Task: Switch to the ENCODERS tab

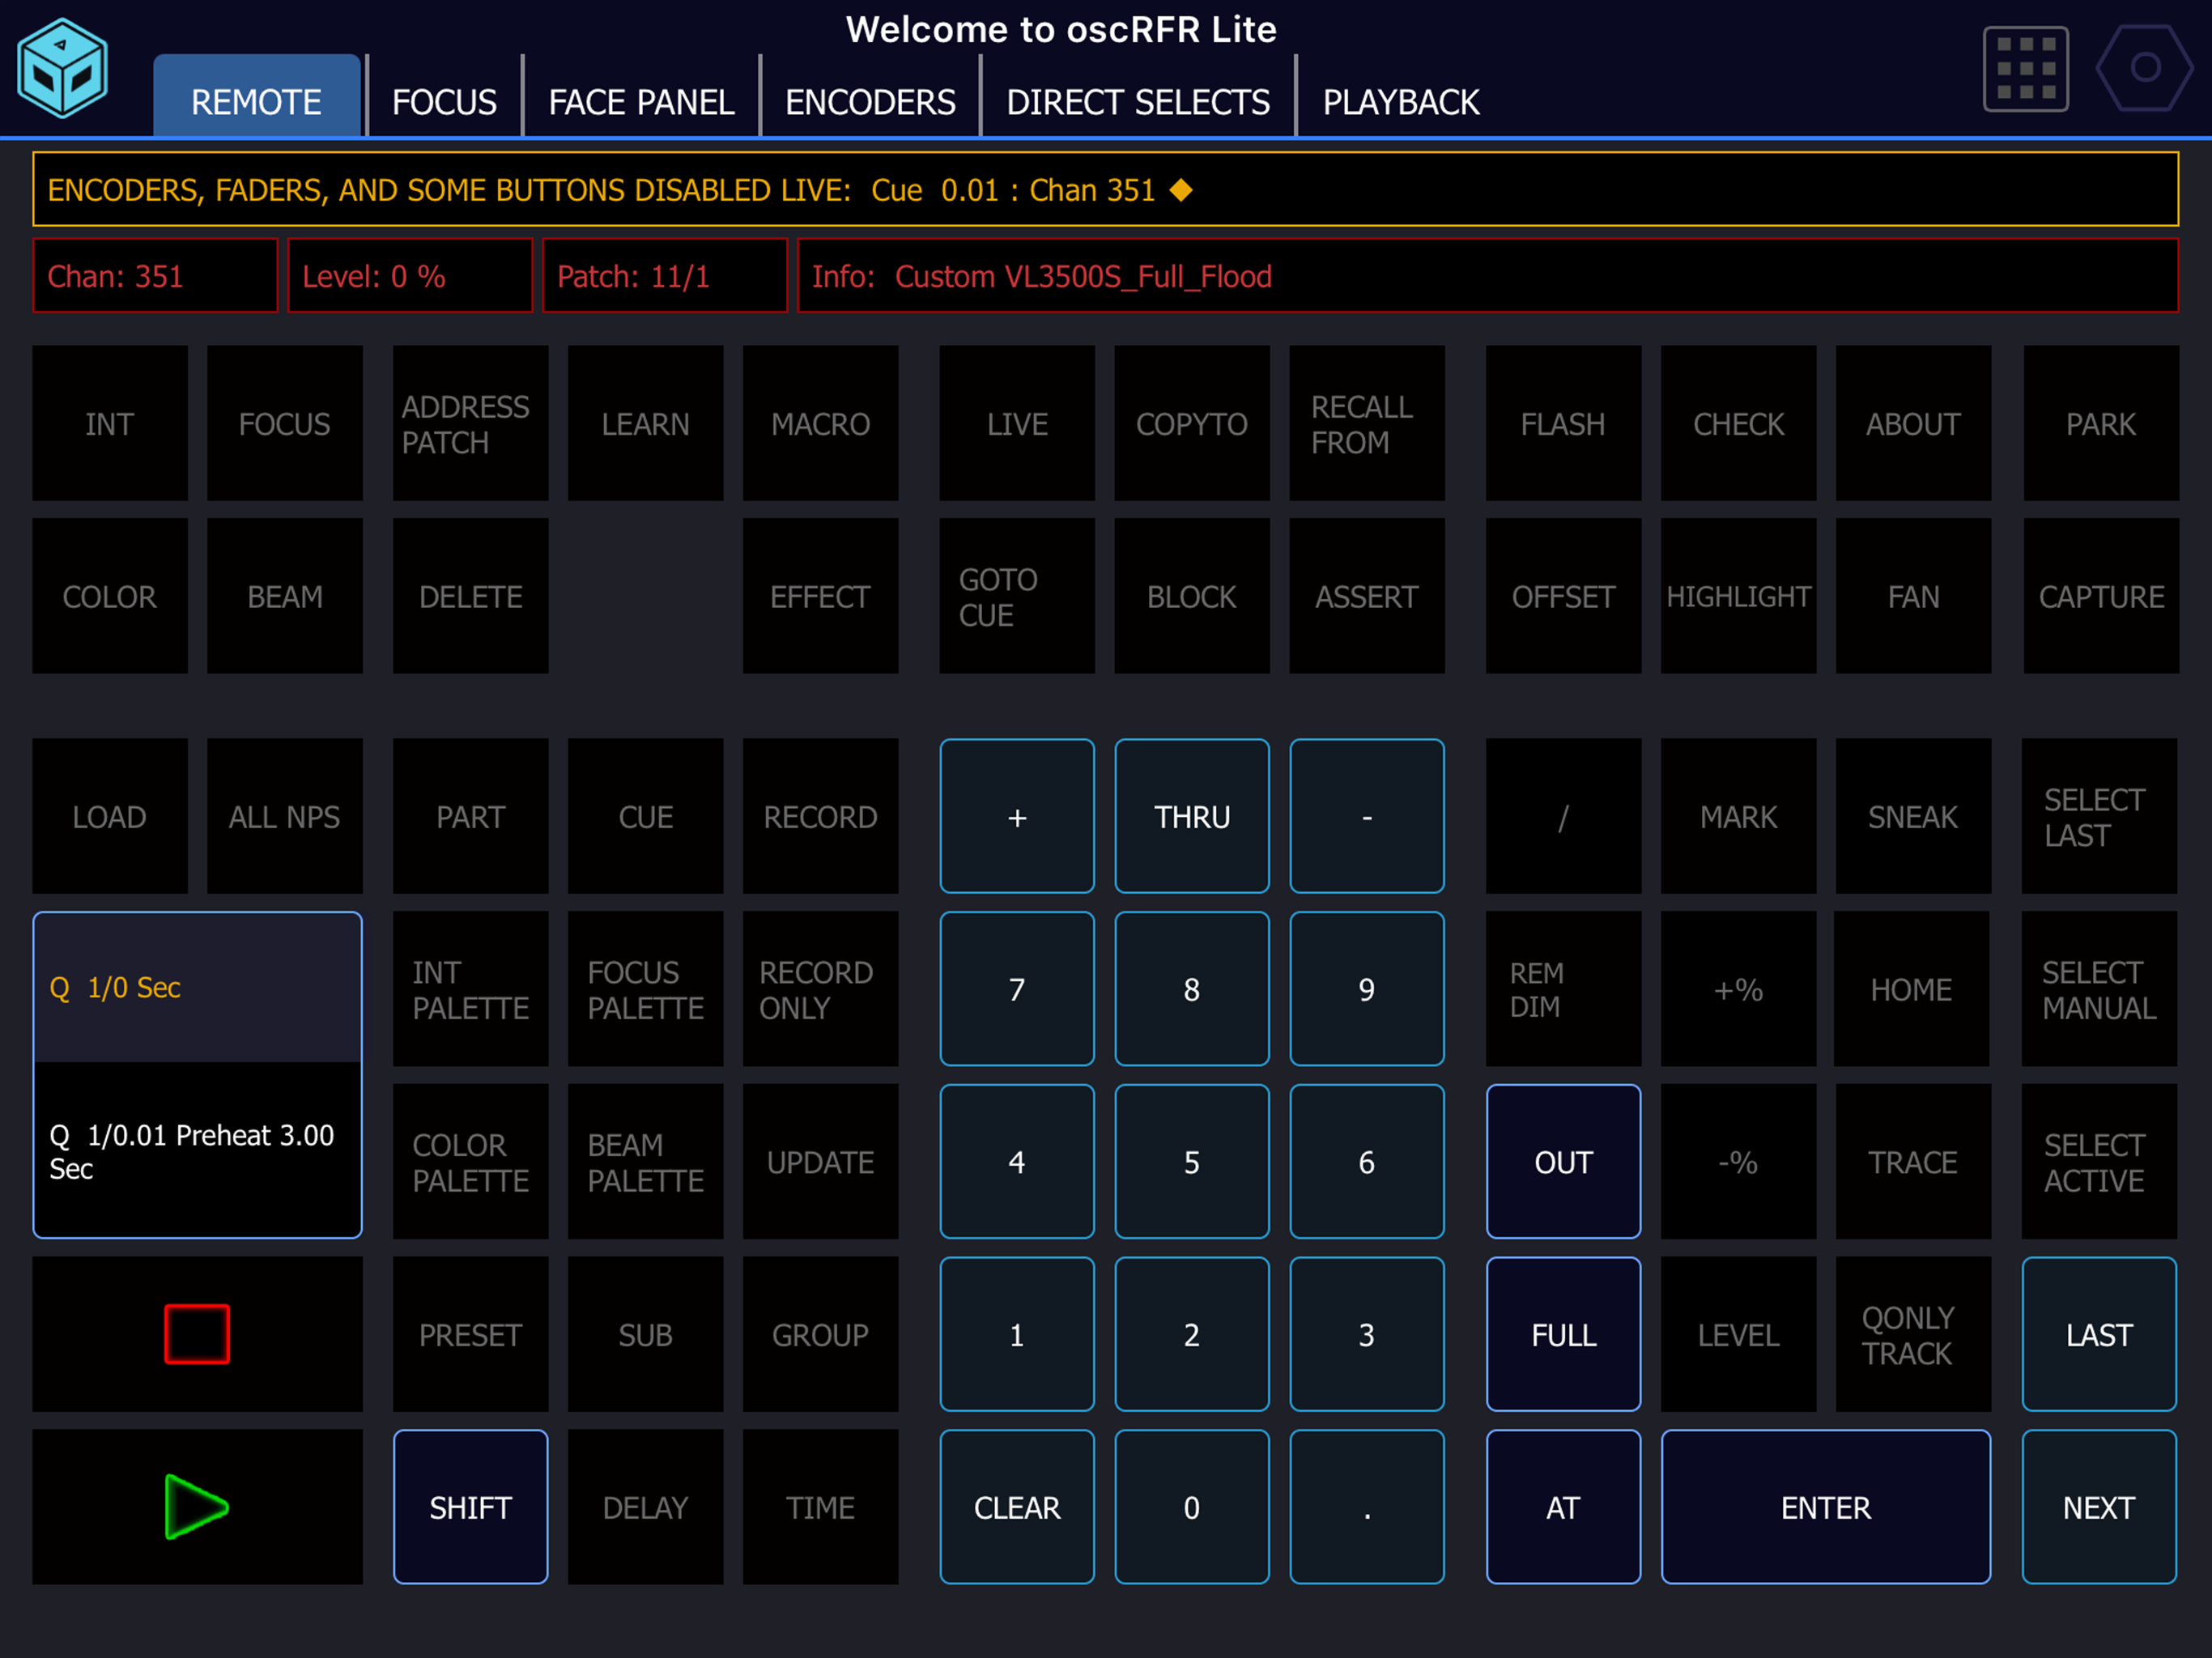Action: pyautogui.click(x=870, y=102)
